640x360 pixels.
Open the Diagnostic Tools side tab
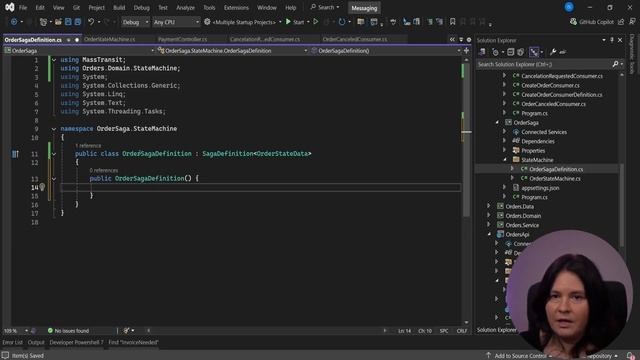[x=632, y=54]
